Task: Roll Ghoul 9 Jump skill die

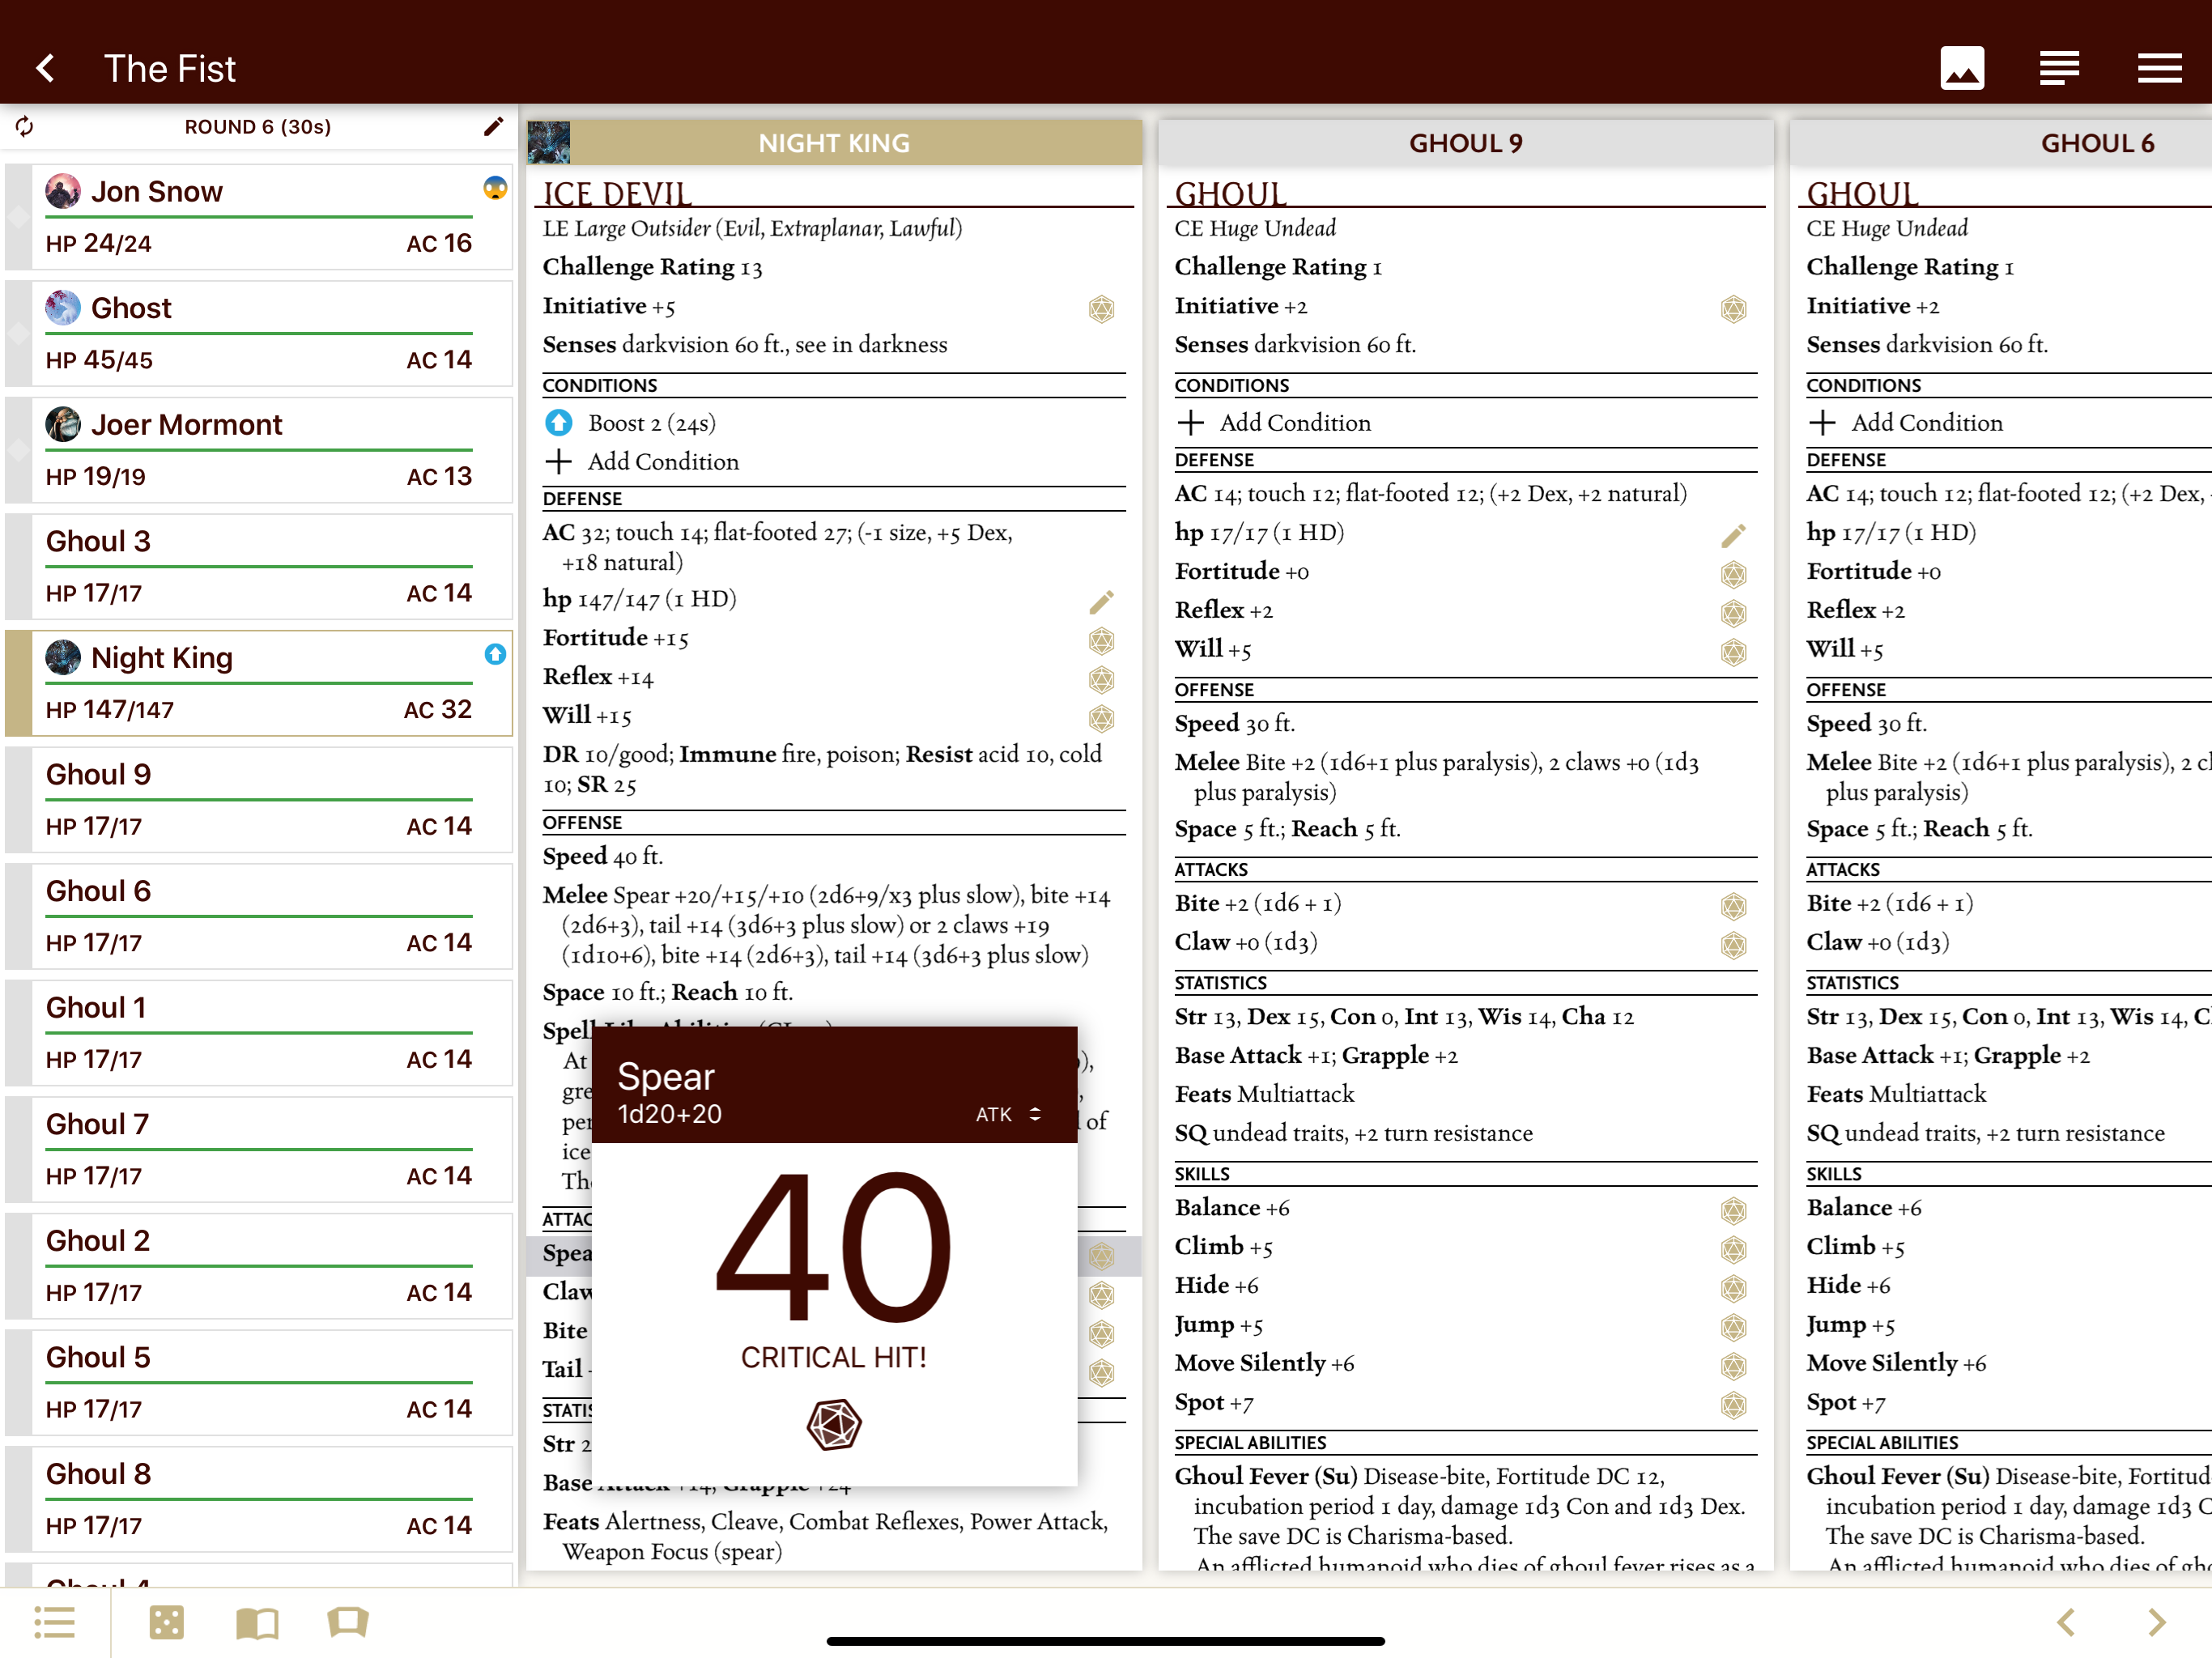Action: click(x=1733, y=1327)
